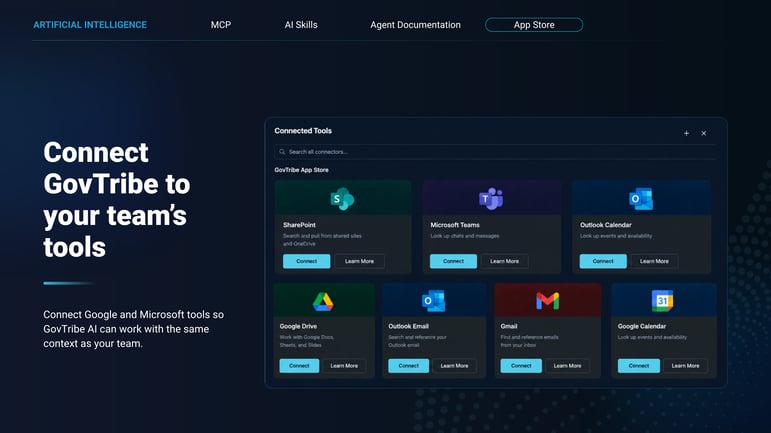Connect Outlook Calendar
The height and width of the screenshot is (433, 771).
603,261
